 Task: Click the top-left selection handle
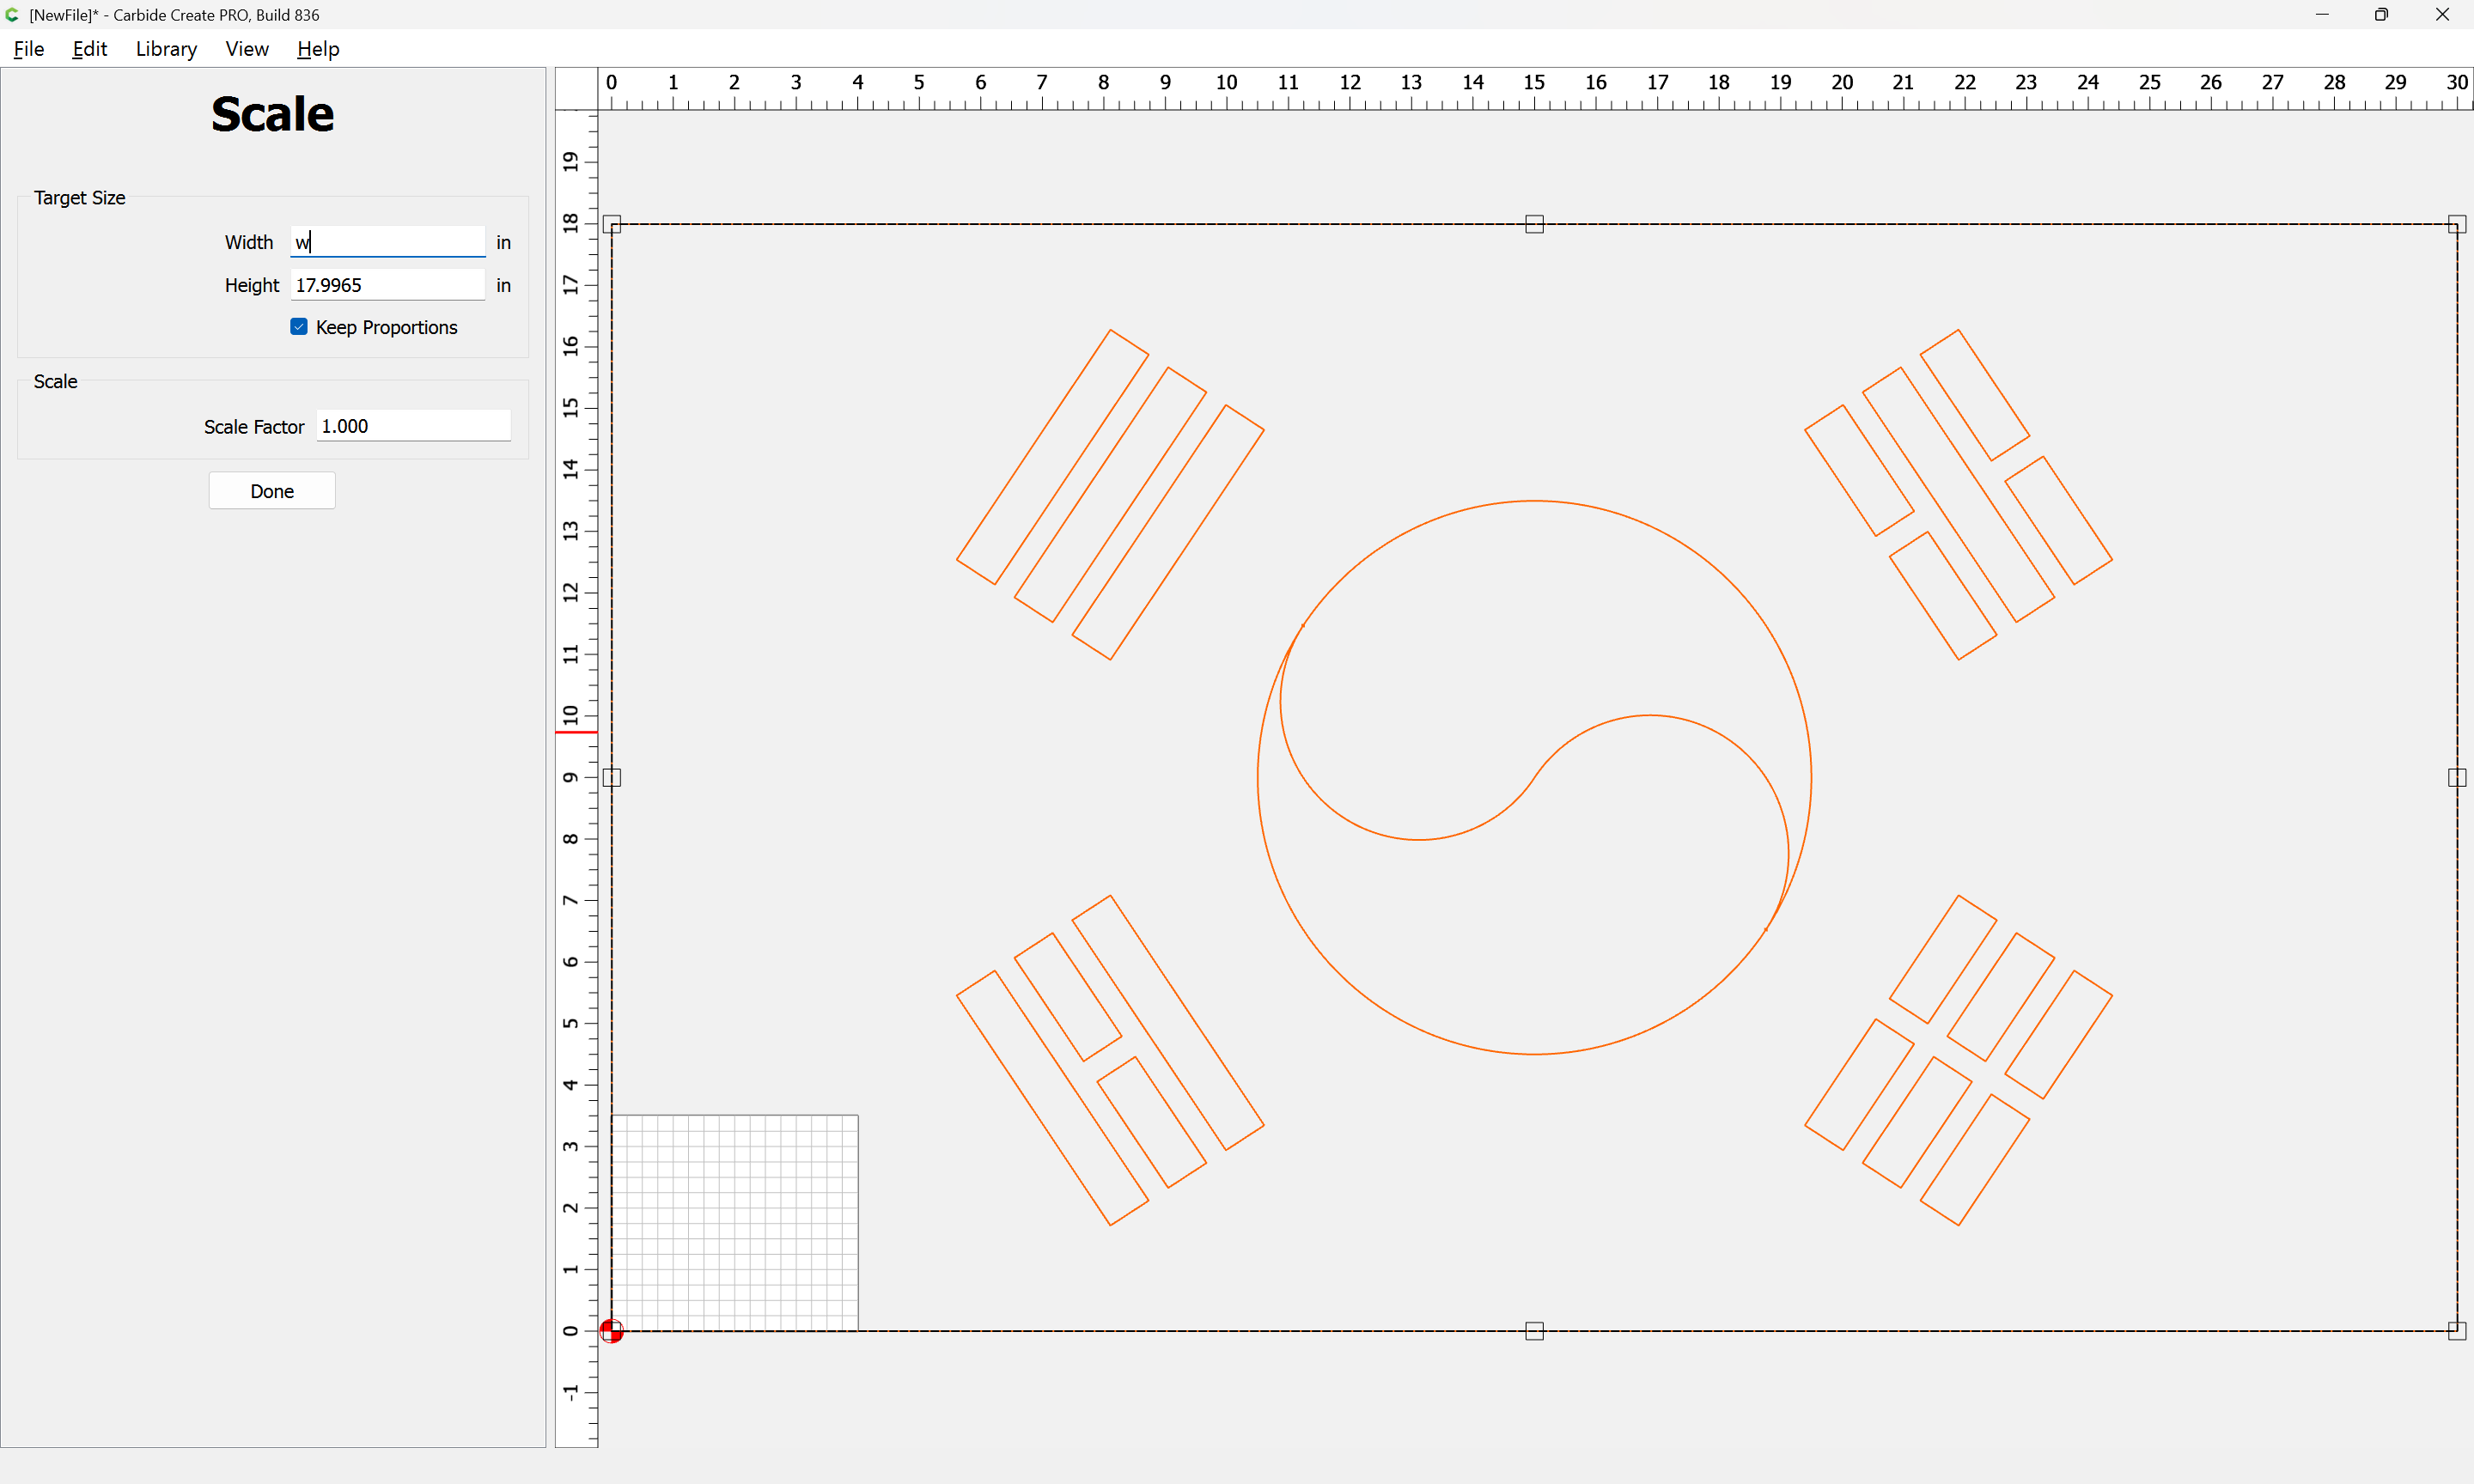612,224
